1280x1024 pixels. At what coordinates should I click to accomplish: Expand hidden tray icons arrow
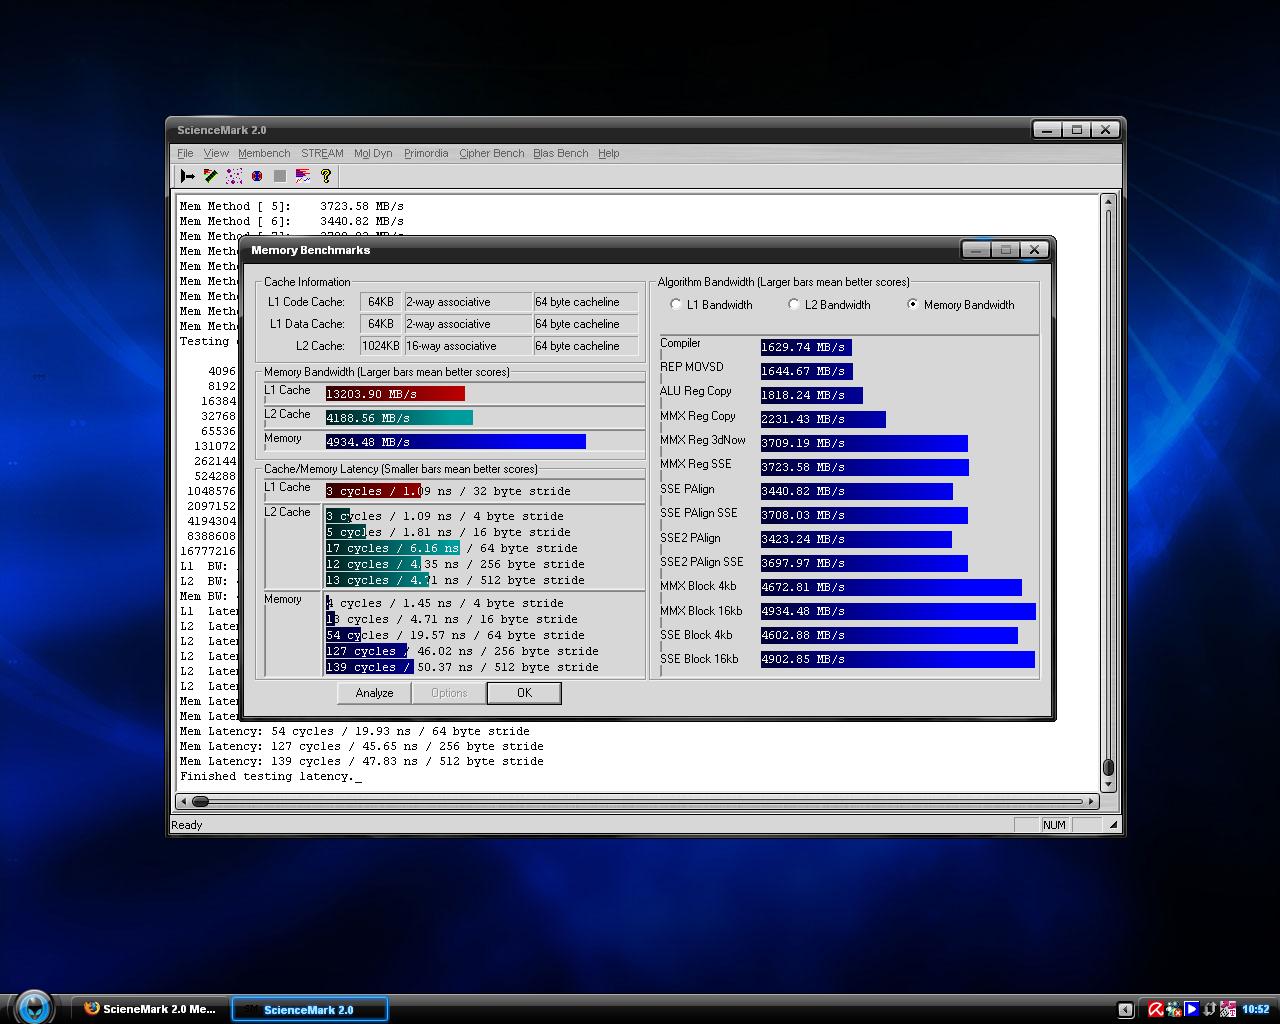pos(1125,1009)
